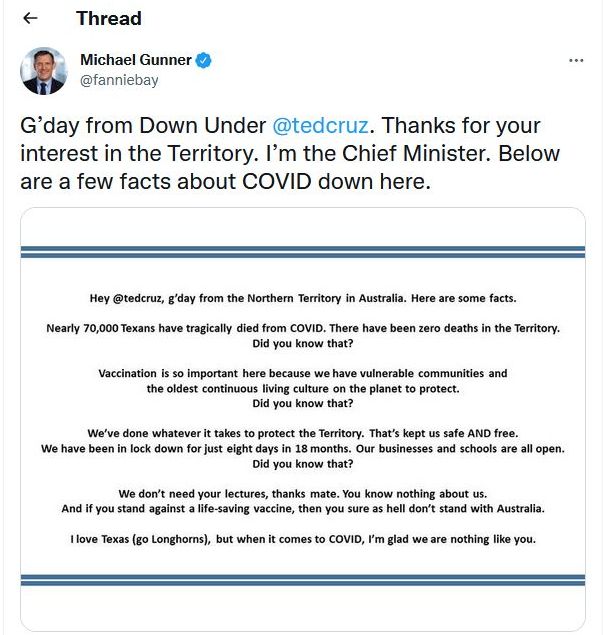Click "G'day from Down Under" tweet text
This screenshot has height=635, width=603.
click(x=144, y=127)
